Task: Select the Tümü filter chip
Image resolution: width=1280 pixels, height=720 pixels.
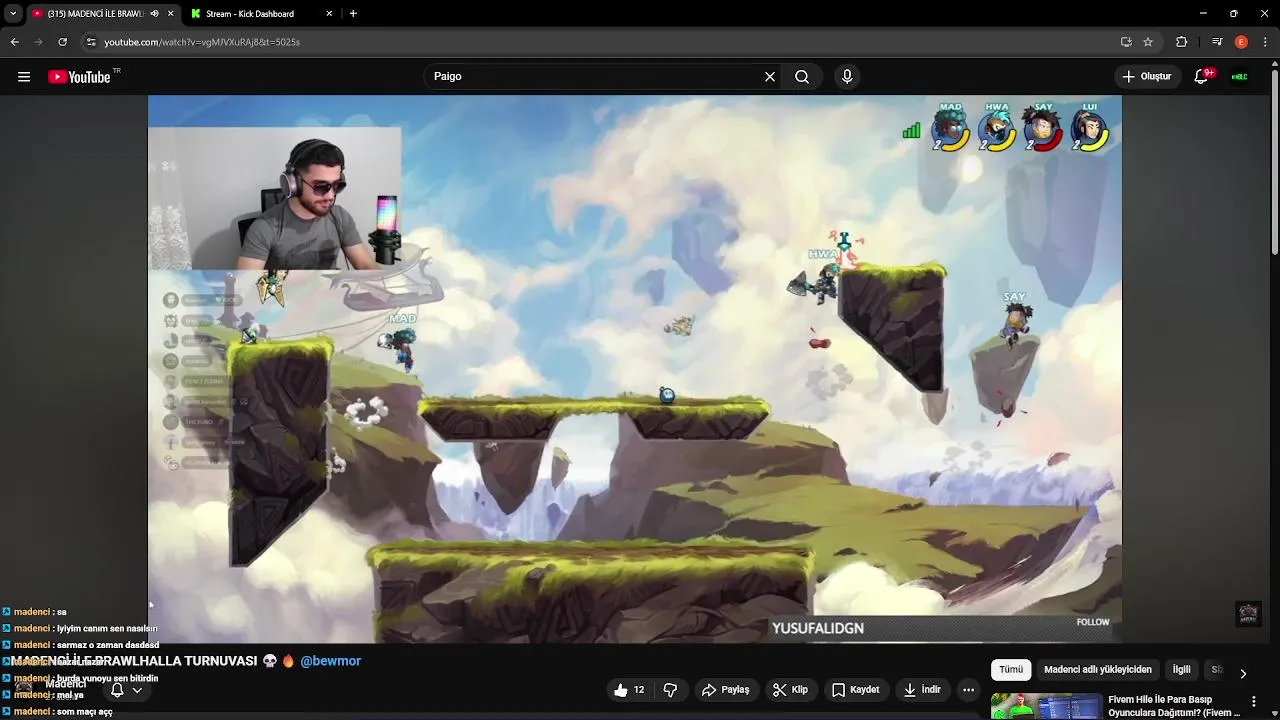Action: pos(1011,670)
